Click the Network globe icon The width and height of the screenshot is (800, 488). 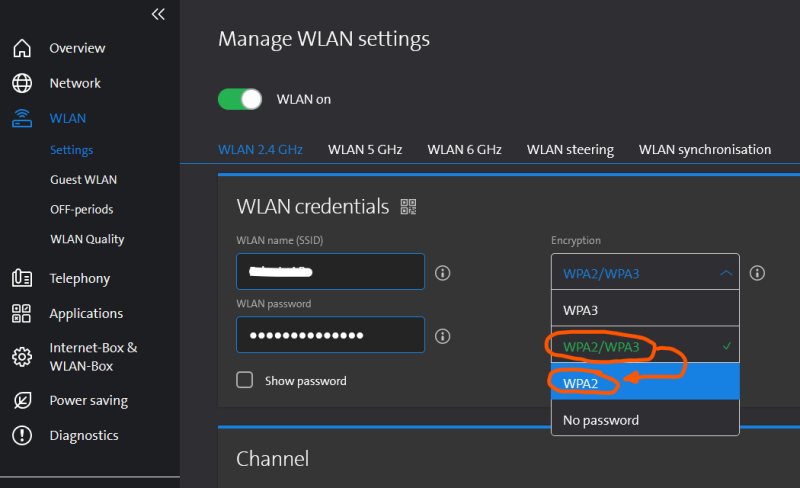pos(22,83)
